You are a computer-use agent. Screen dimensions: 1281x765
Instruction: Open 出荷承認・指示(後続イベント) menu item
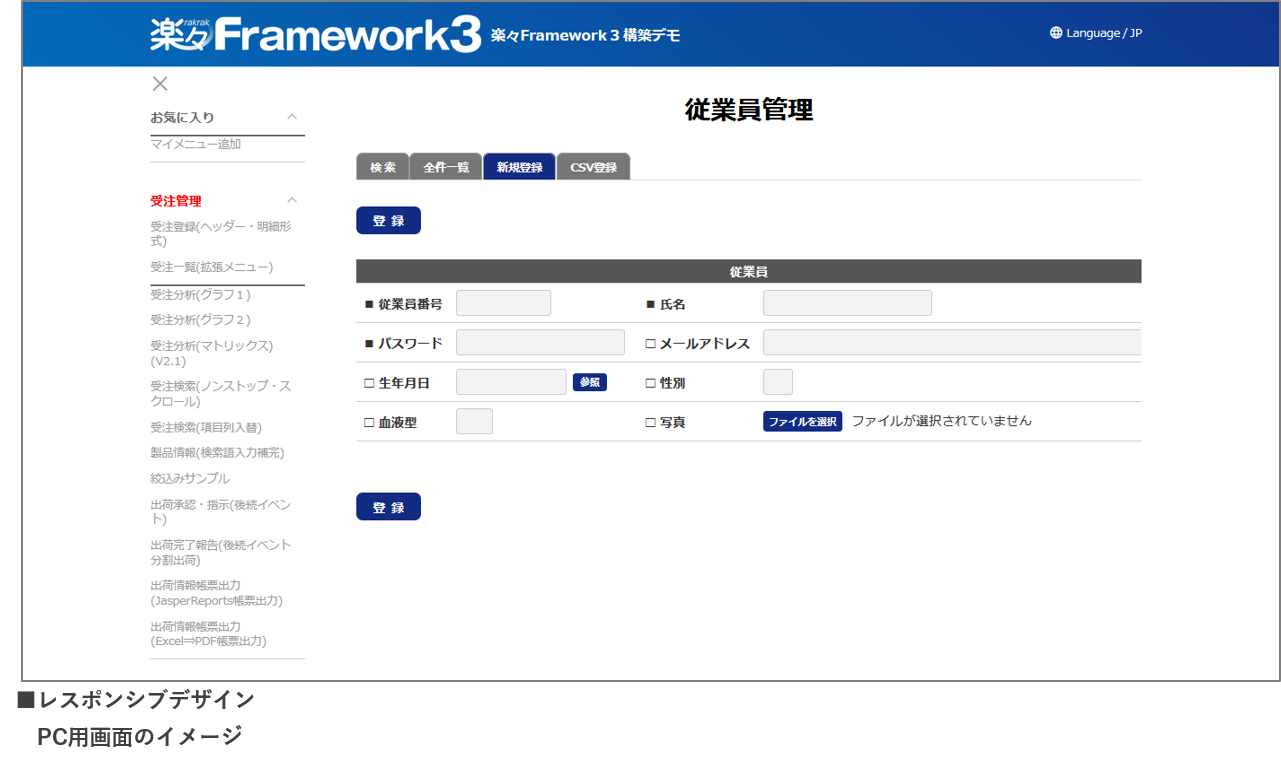tap(221, 512)
